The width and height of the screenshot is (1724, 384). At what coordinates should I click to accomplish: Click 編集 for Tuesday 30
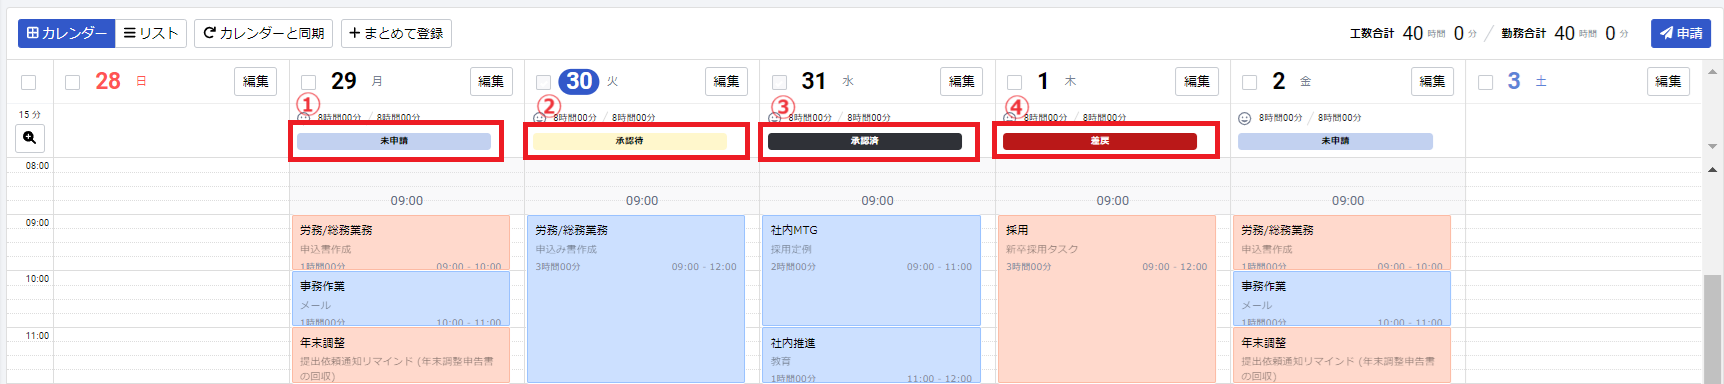click(x=726, y=81)
